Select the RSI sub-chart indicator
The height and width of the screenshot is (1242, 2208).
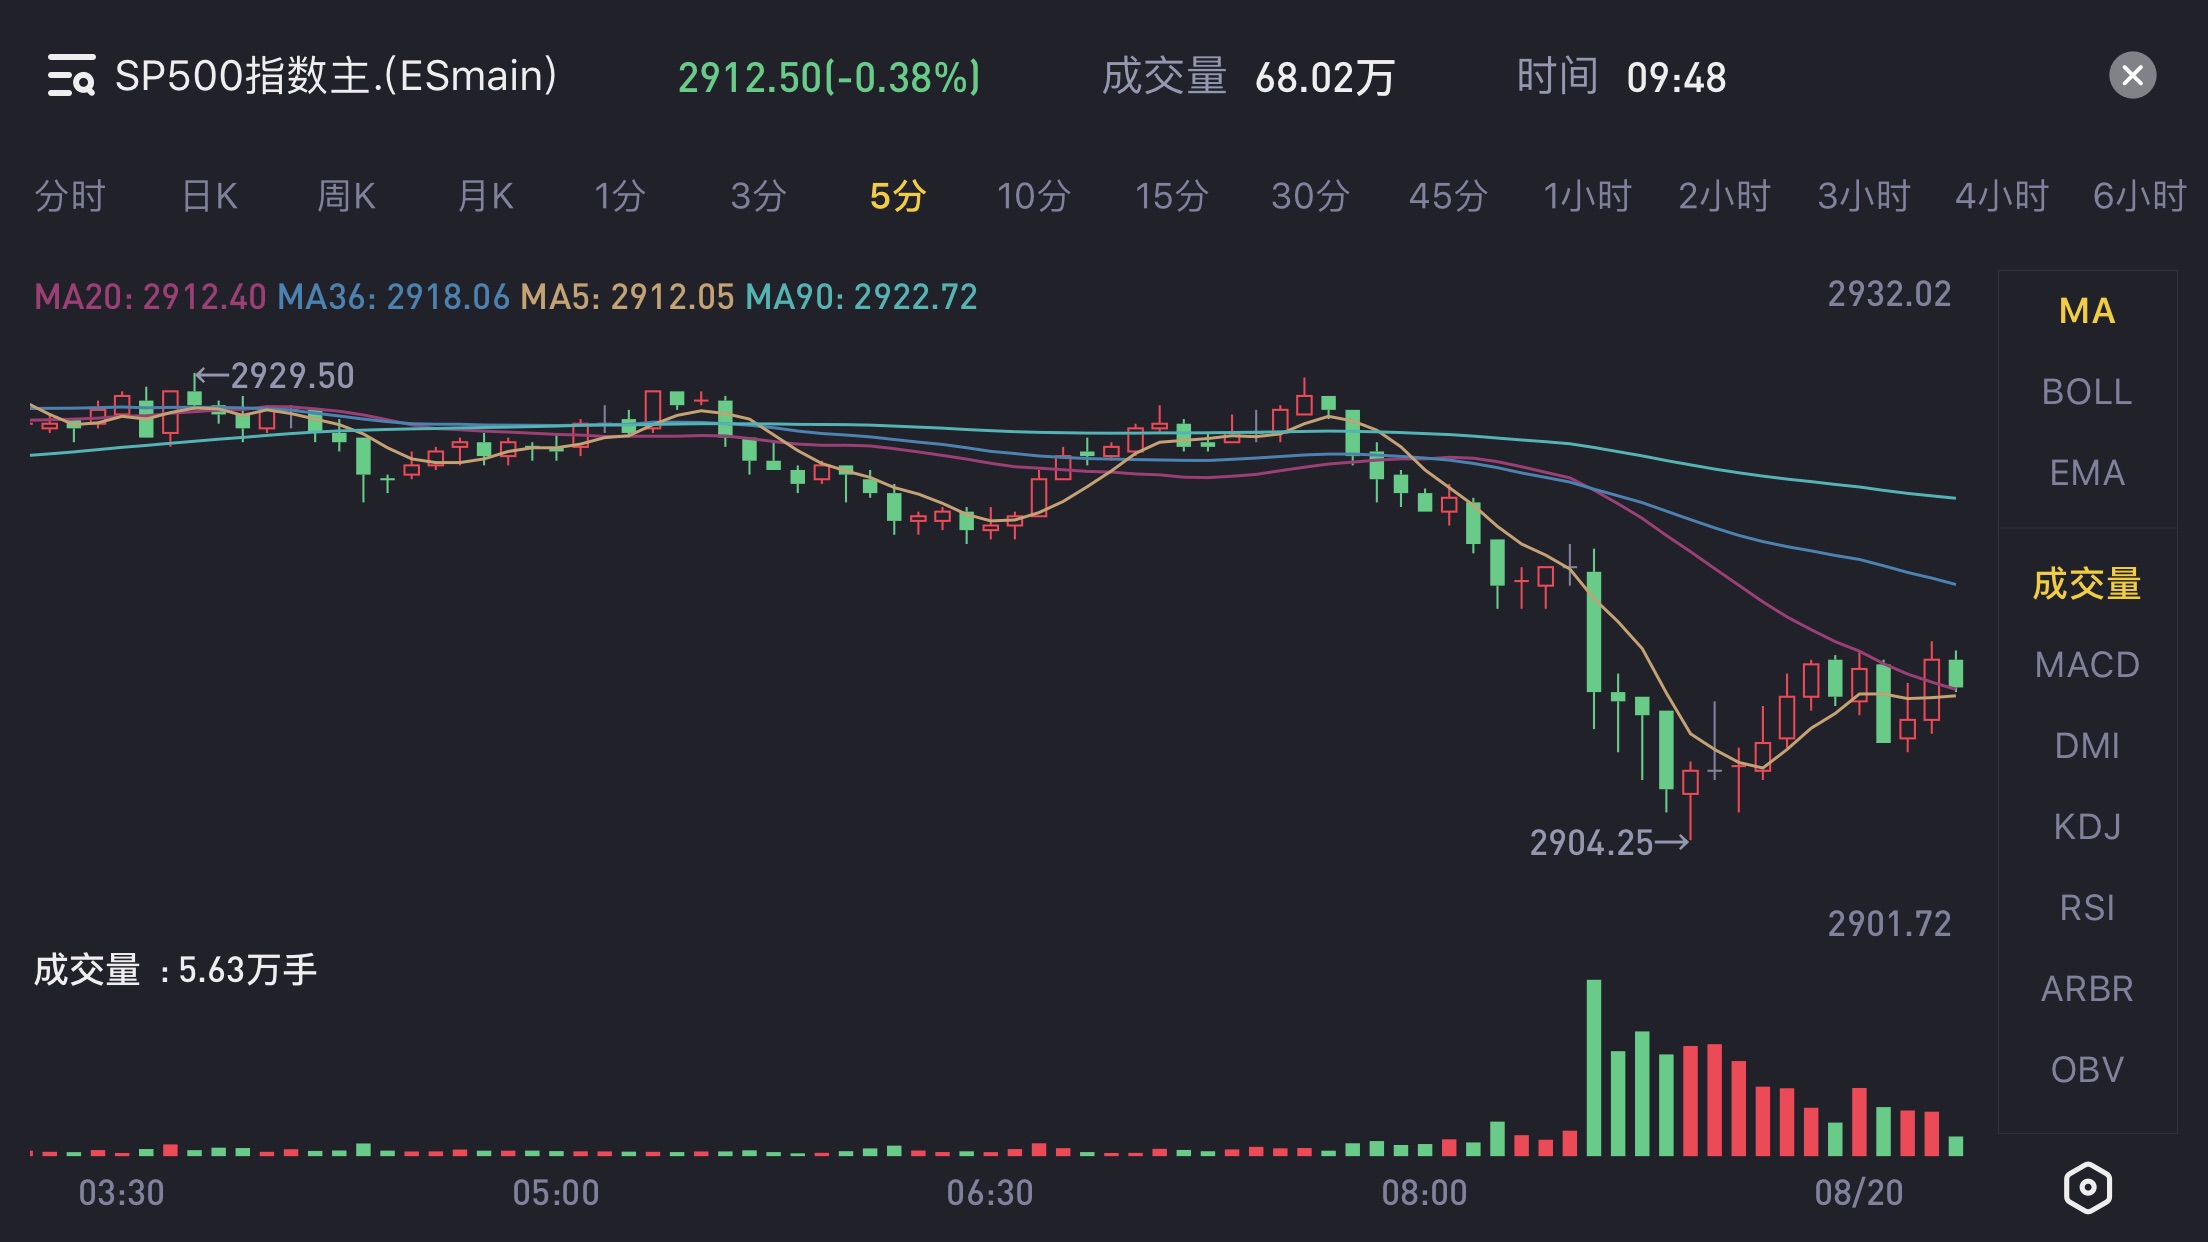[2087, 908]
